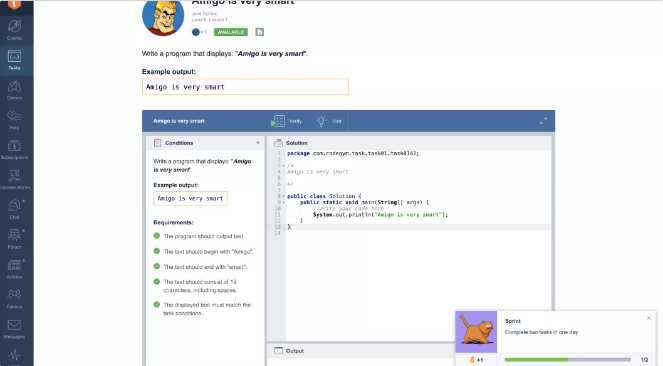Open Subscriptions in the sidebar
This screenshot has width=663, height=366.
[x=14, y=150]
